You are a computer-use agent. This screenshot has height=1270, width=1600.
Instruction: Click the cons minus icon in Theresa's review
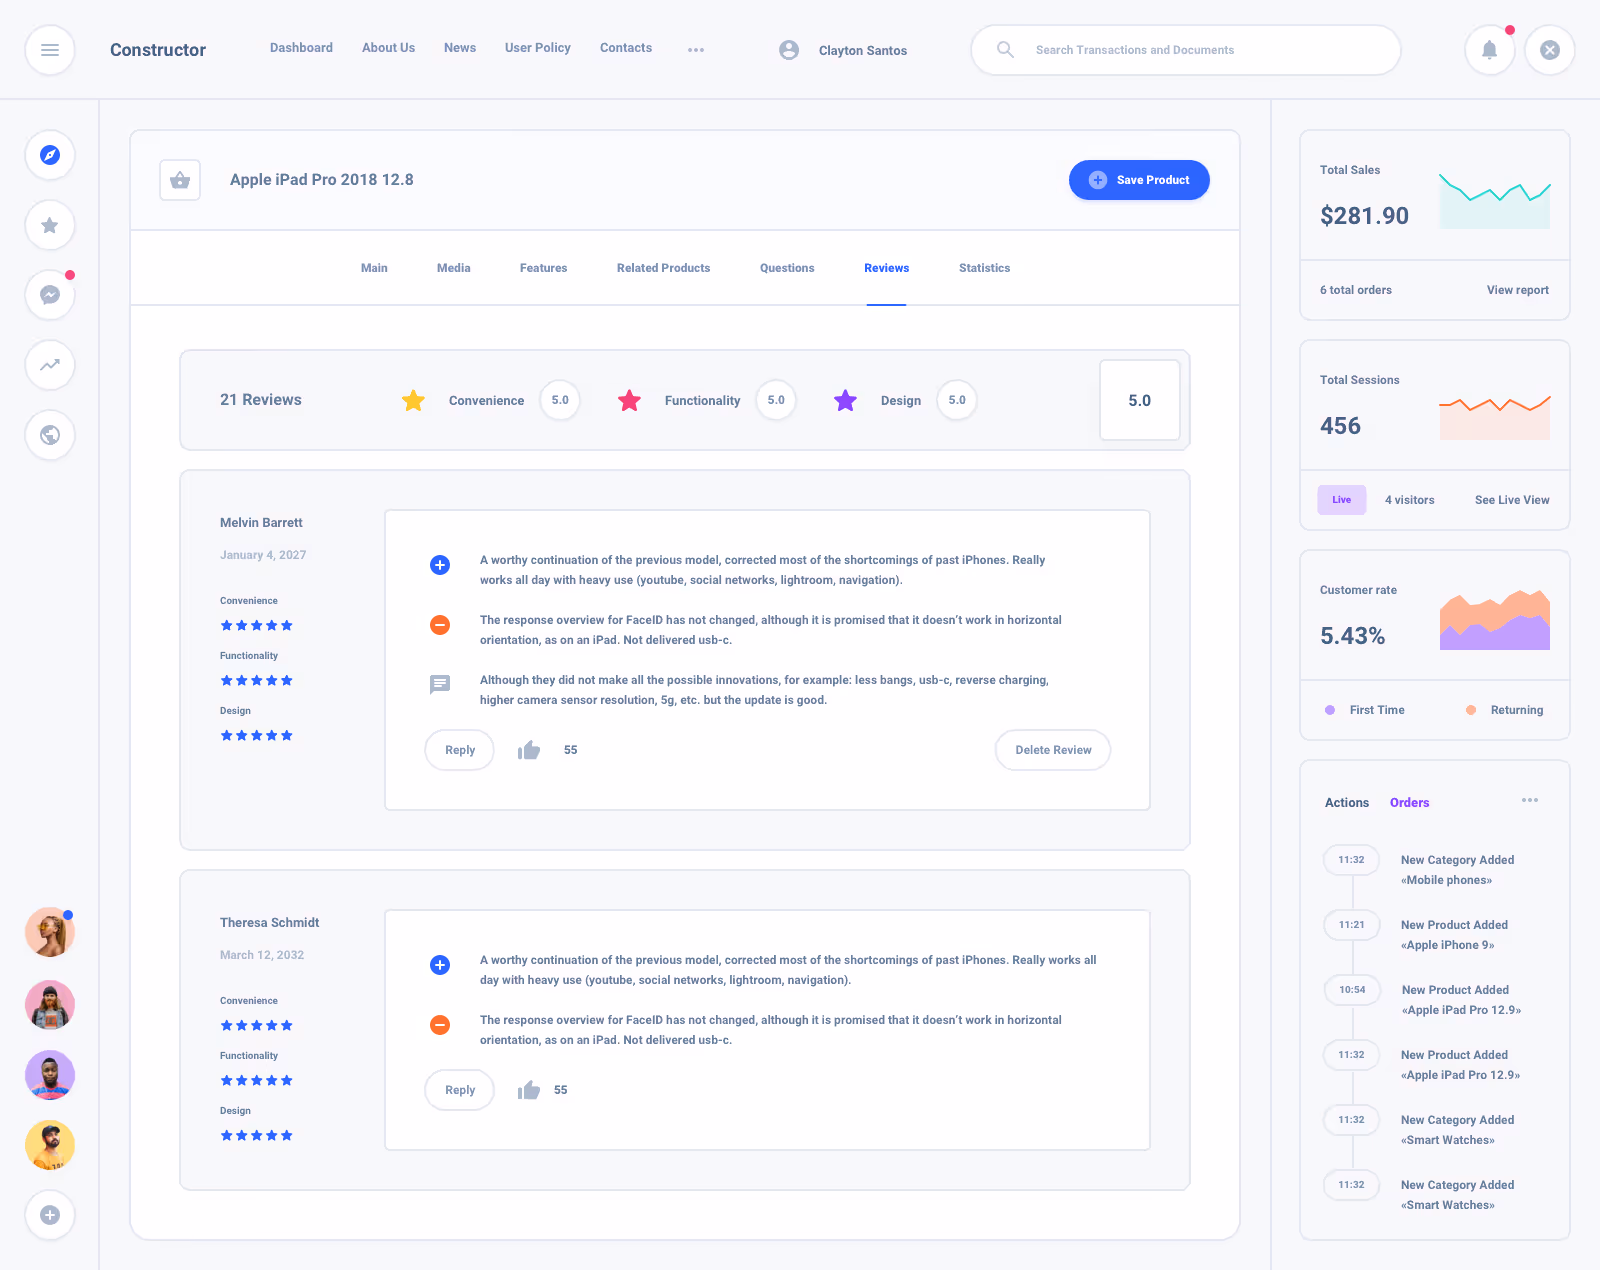point(440,1025)
